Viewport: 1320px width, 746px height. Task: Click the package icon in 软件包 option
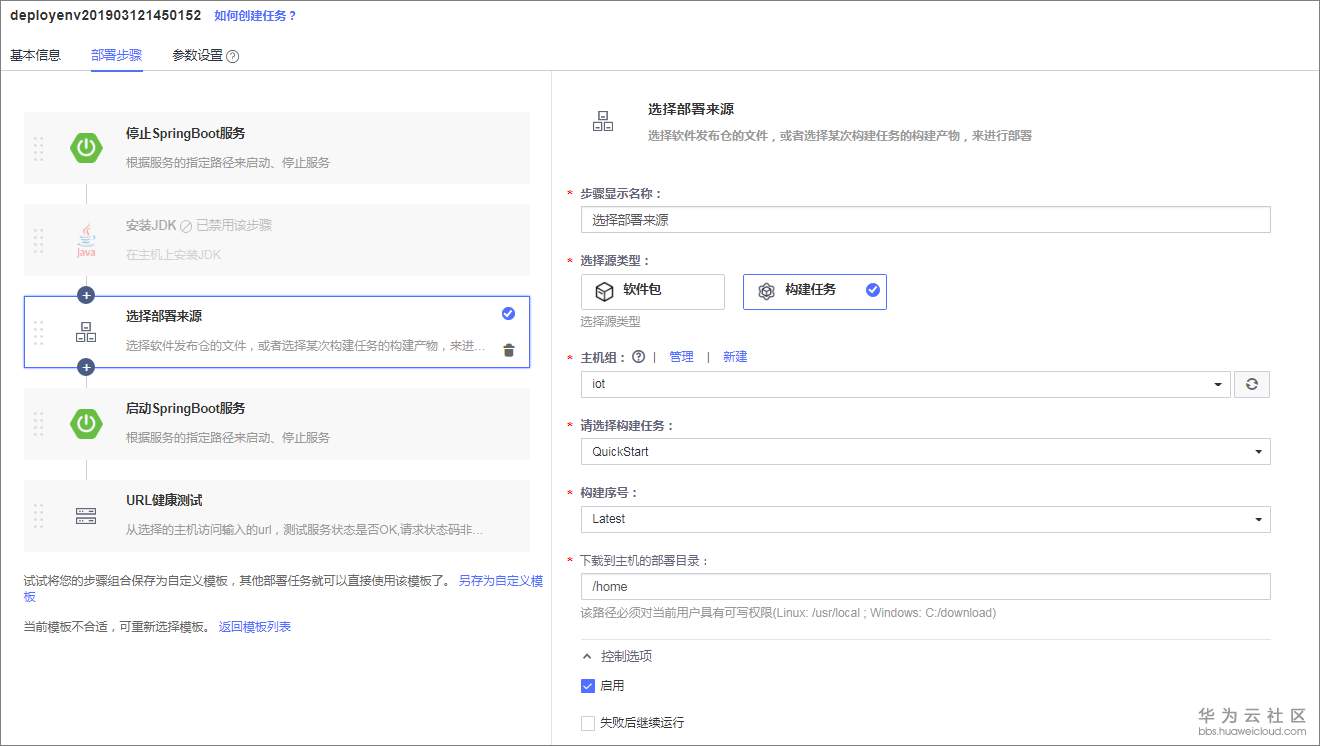(x=604, y=291)
